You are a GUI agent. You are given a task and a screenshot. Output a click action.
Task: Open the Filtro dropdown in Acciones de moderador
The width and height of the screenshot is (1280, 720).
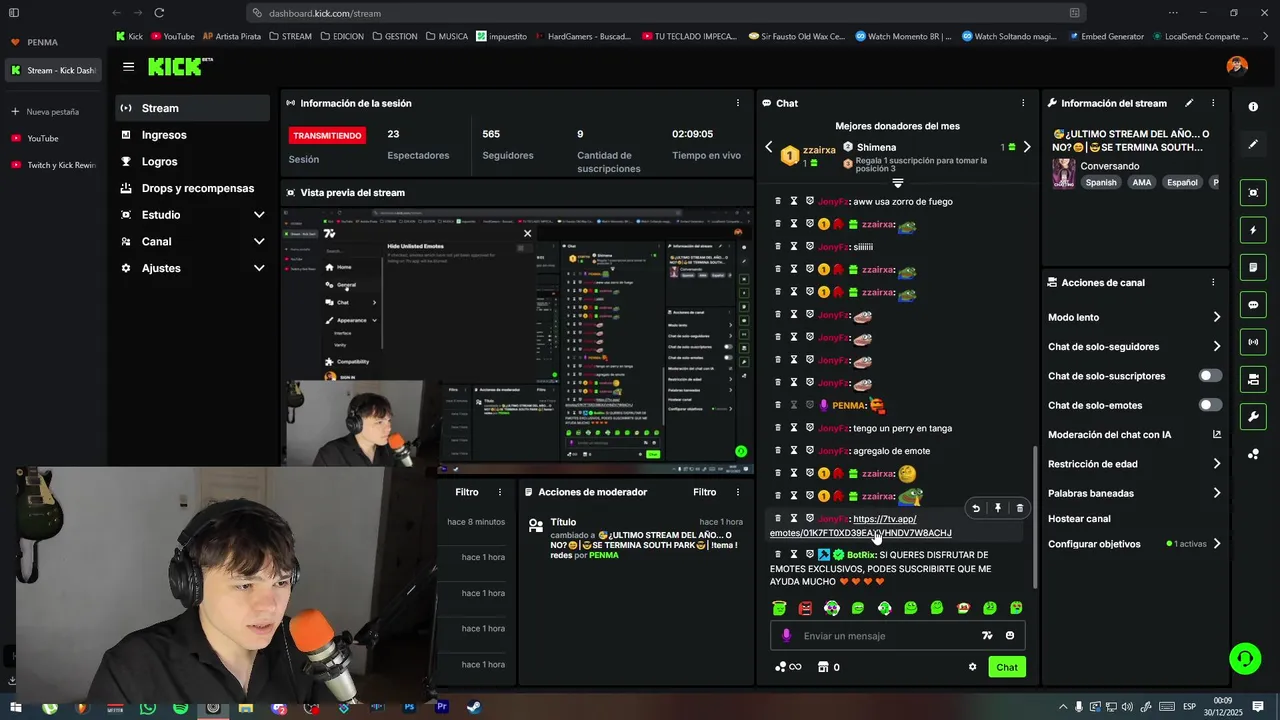(x=705, y=492)
